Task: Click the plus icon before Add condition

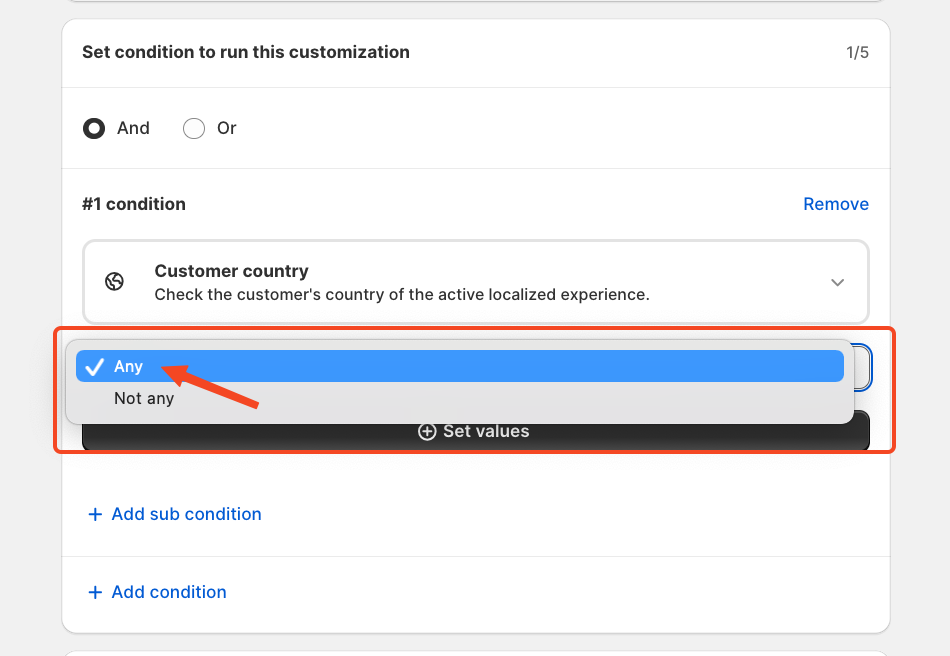Action: click(95, 592)
